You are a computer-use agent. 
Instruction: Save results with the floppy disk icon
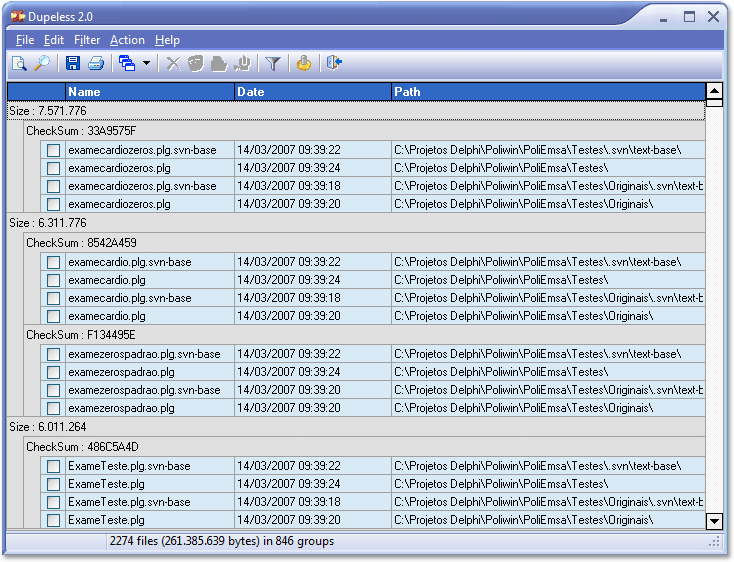[x=73, y=63]
